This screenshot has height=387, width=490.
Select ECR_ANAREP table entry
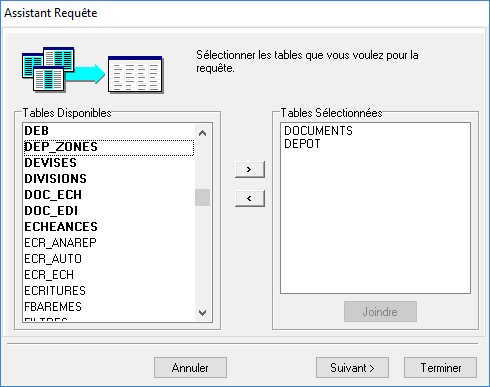pos(109,243)
